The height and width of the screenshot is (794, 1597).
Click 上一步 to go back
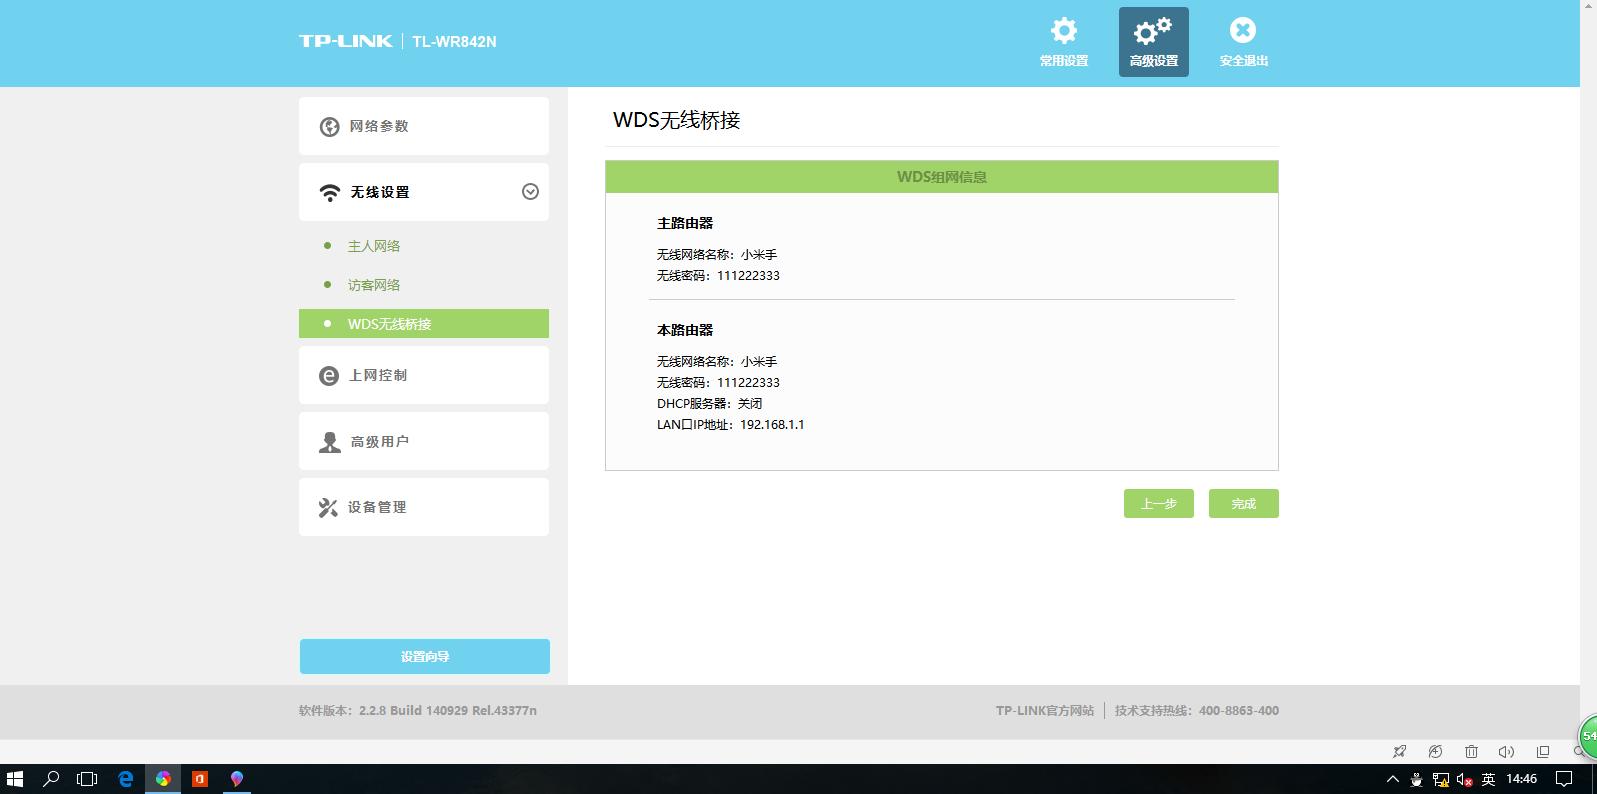click(1159, 504)
